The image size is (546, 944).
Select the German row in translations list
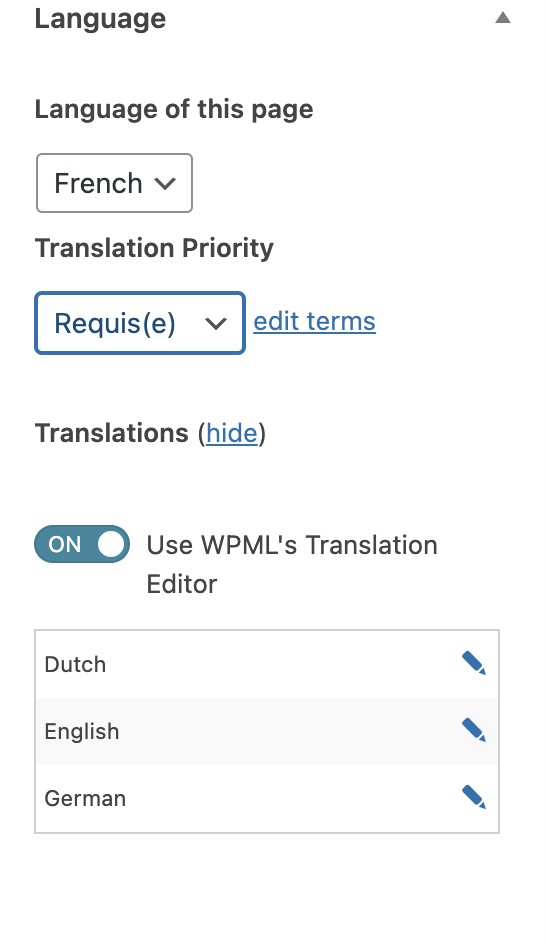tap(267, 798)
